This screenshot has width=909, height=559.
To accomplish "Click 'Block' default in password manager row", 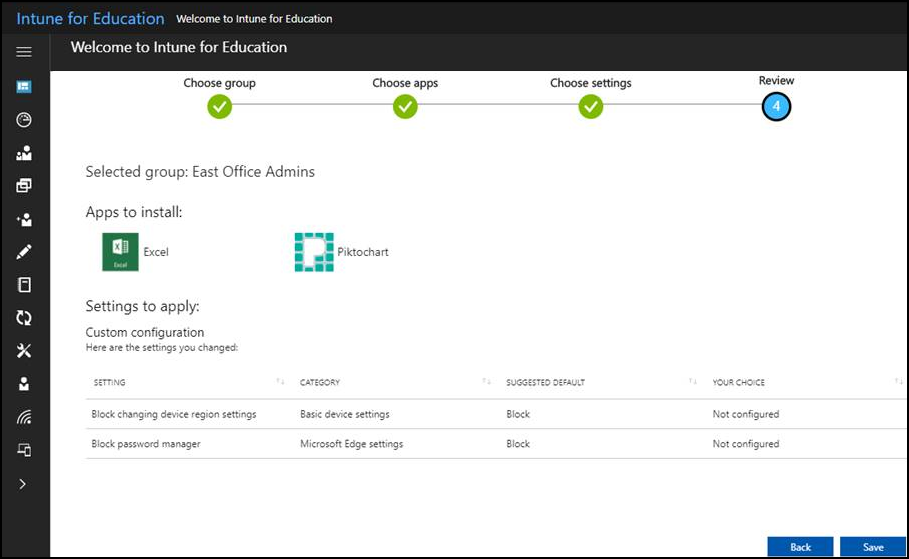I will coord(518,444).
